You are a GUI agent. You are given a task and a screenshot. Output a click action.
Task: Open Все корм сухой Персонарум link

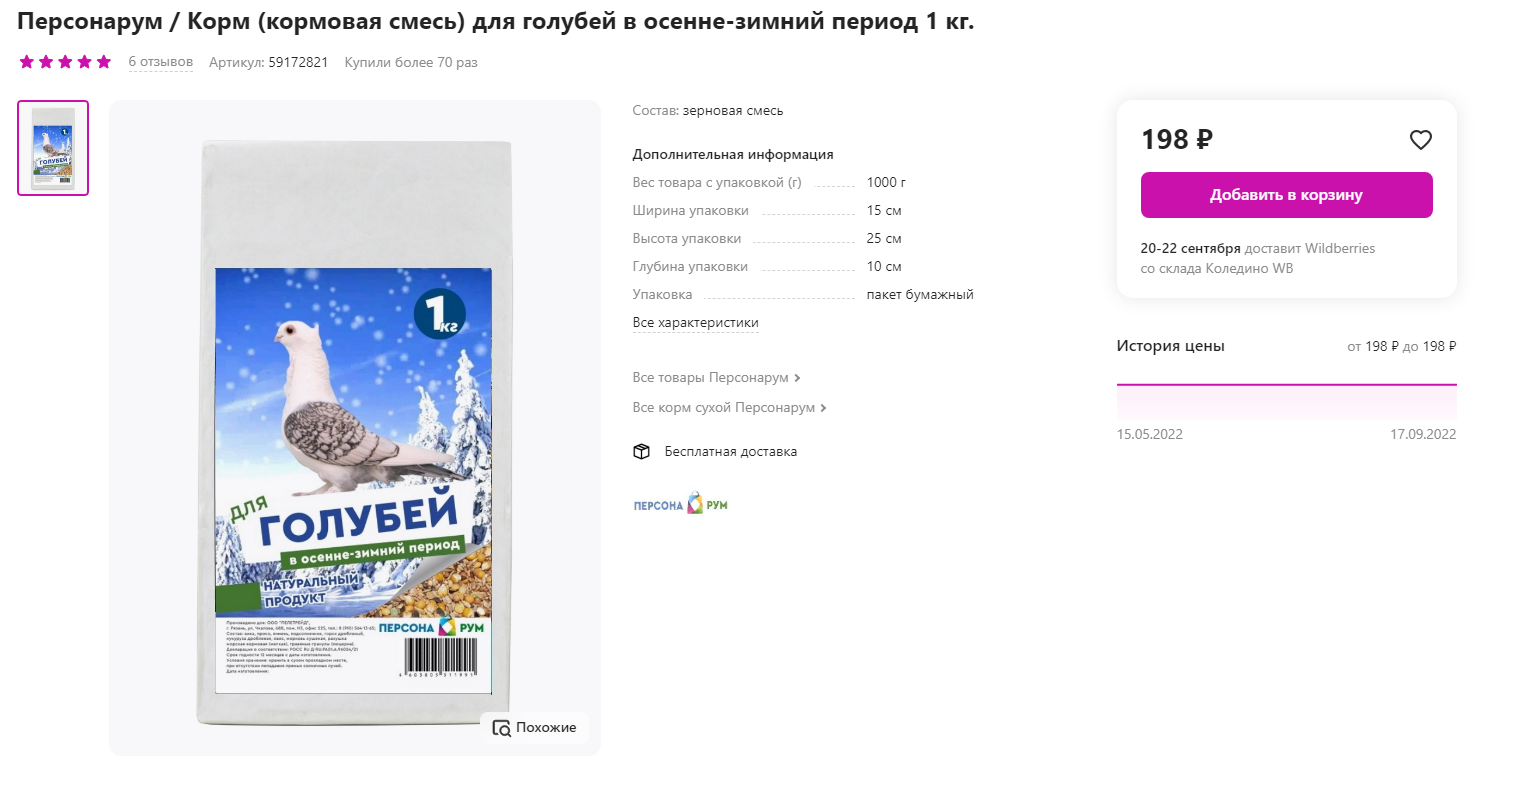tap(723, 408)
